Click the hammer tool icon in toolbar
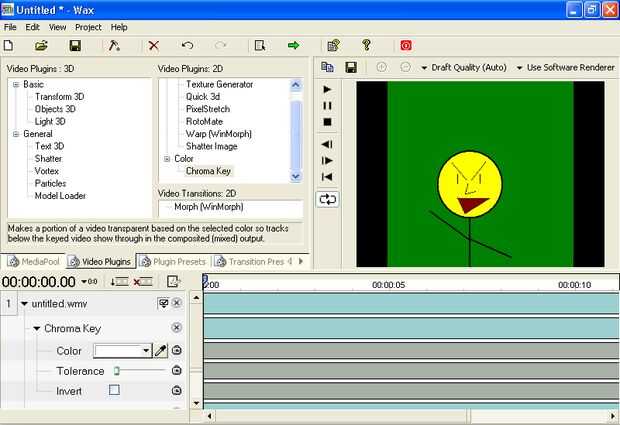620x425 pixels. 114,45
